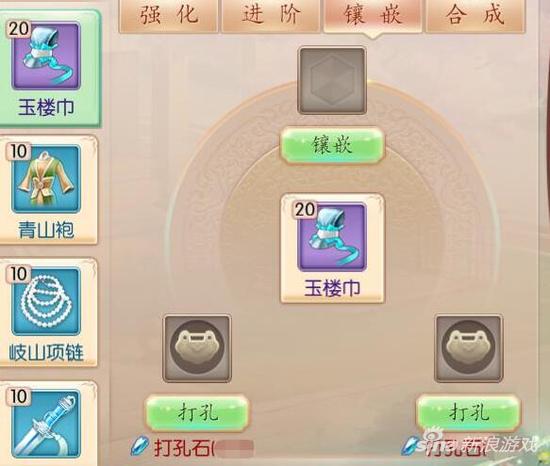This screenshot has width=550, height=466.
Task: Switch to the 强化 tab
Action: pyautogui.click(x=169, y=15)
